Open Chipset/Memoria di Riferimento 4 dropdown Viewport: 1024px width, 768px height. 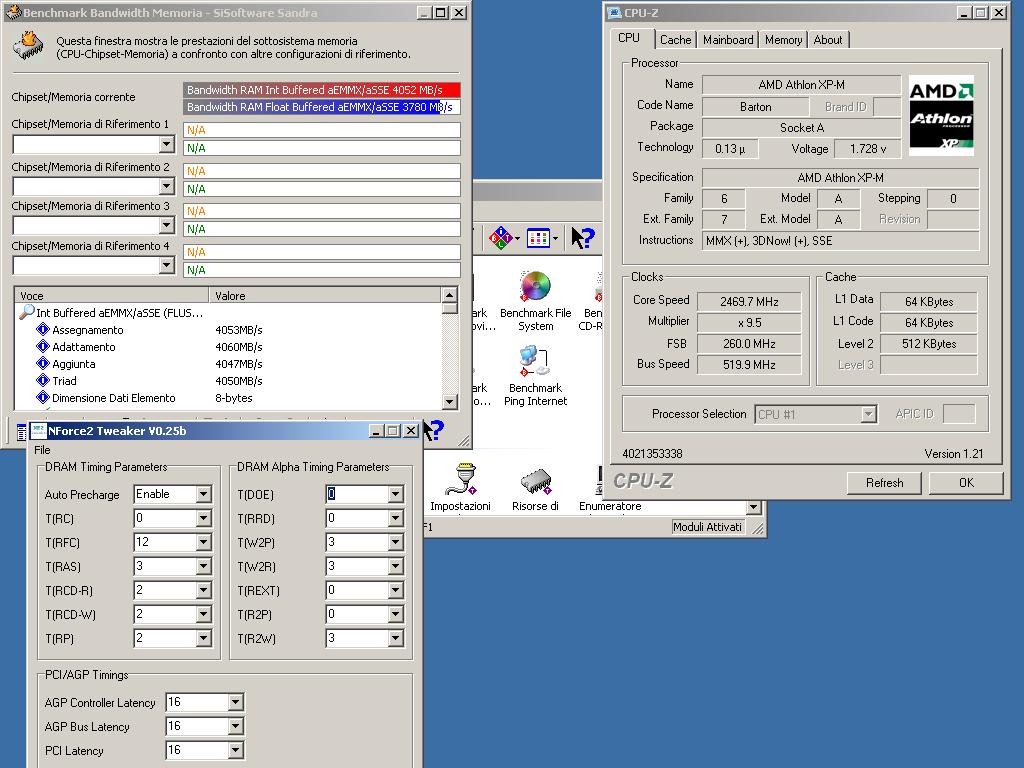coord(167,265)
